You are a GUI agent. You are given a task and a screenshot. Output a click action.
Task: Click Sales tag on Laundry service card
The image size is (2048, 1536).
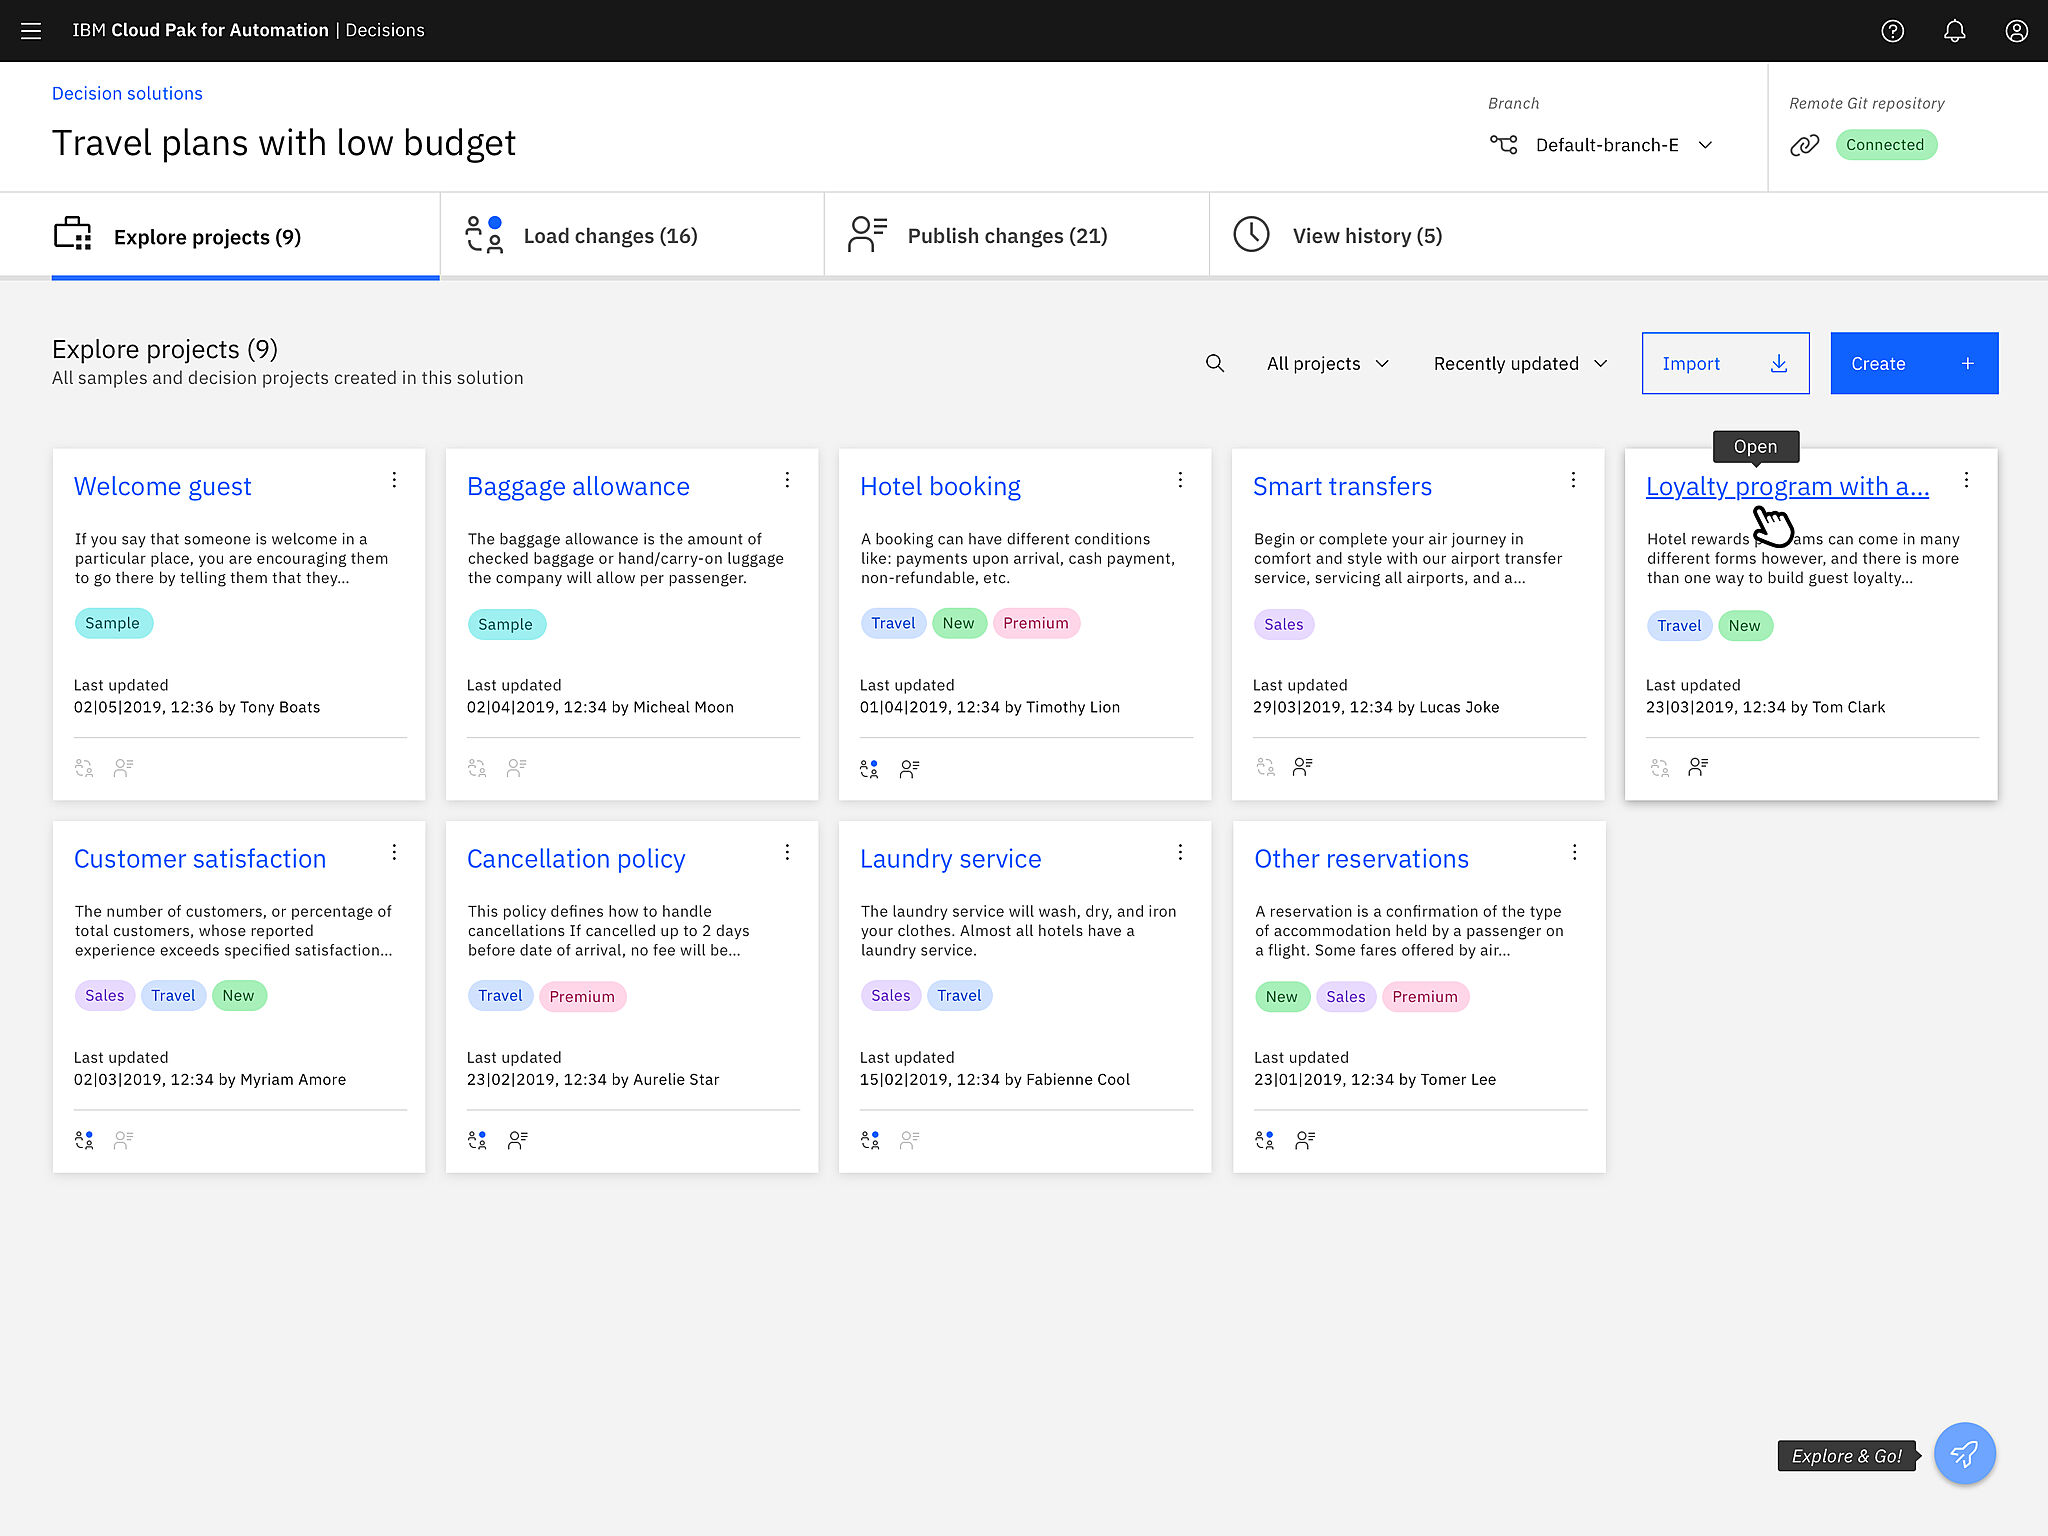[890, 996]
